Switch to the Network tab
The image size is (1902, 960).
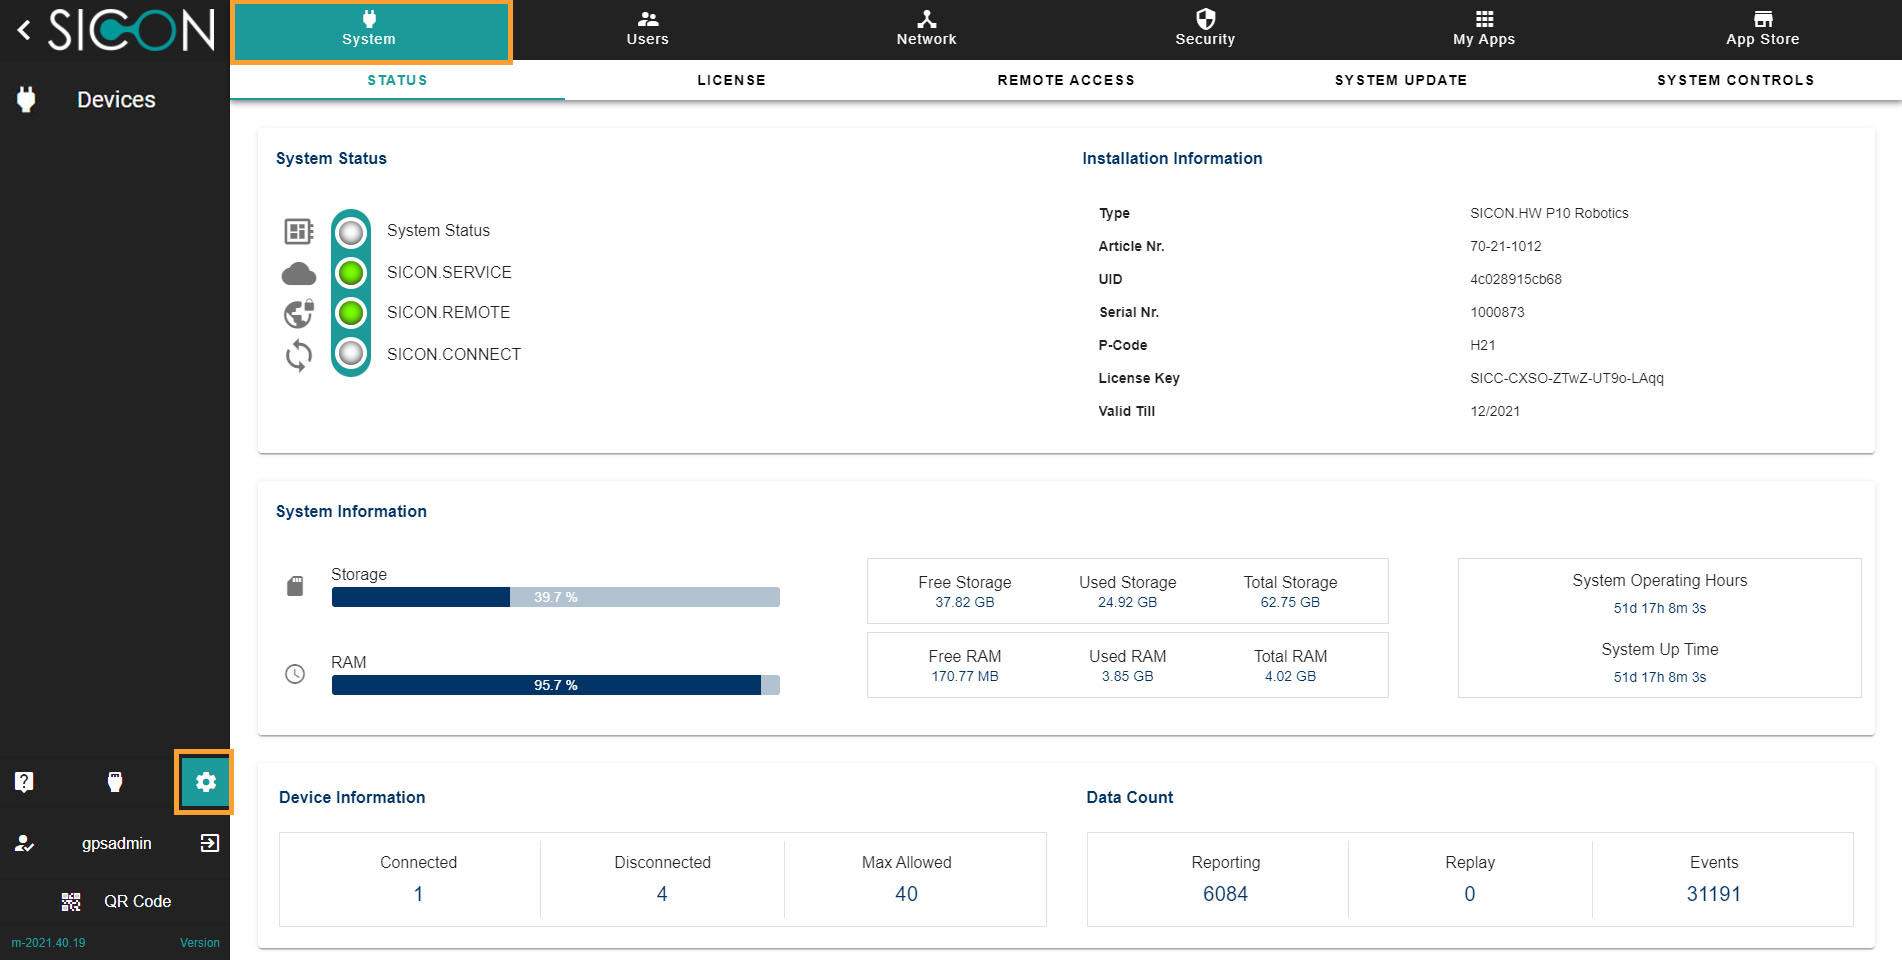coord(926,29)
